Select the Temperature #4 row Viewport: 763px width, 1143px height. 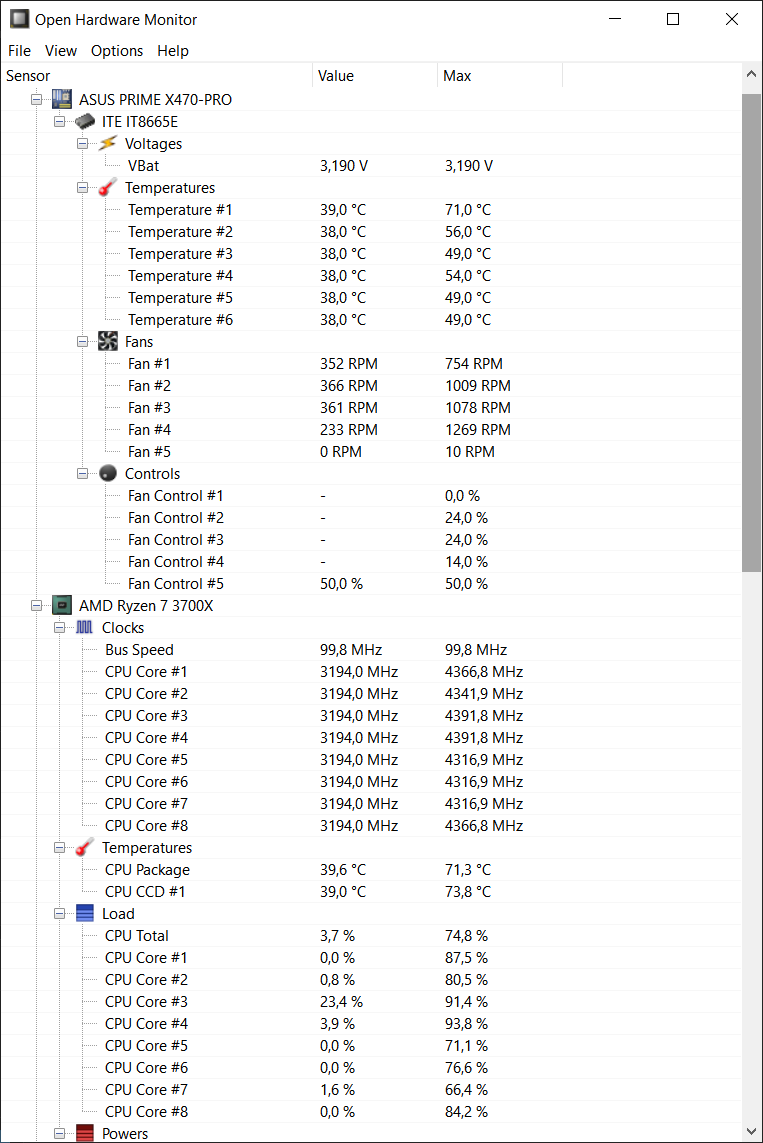coord(371,276)
